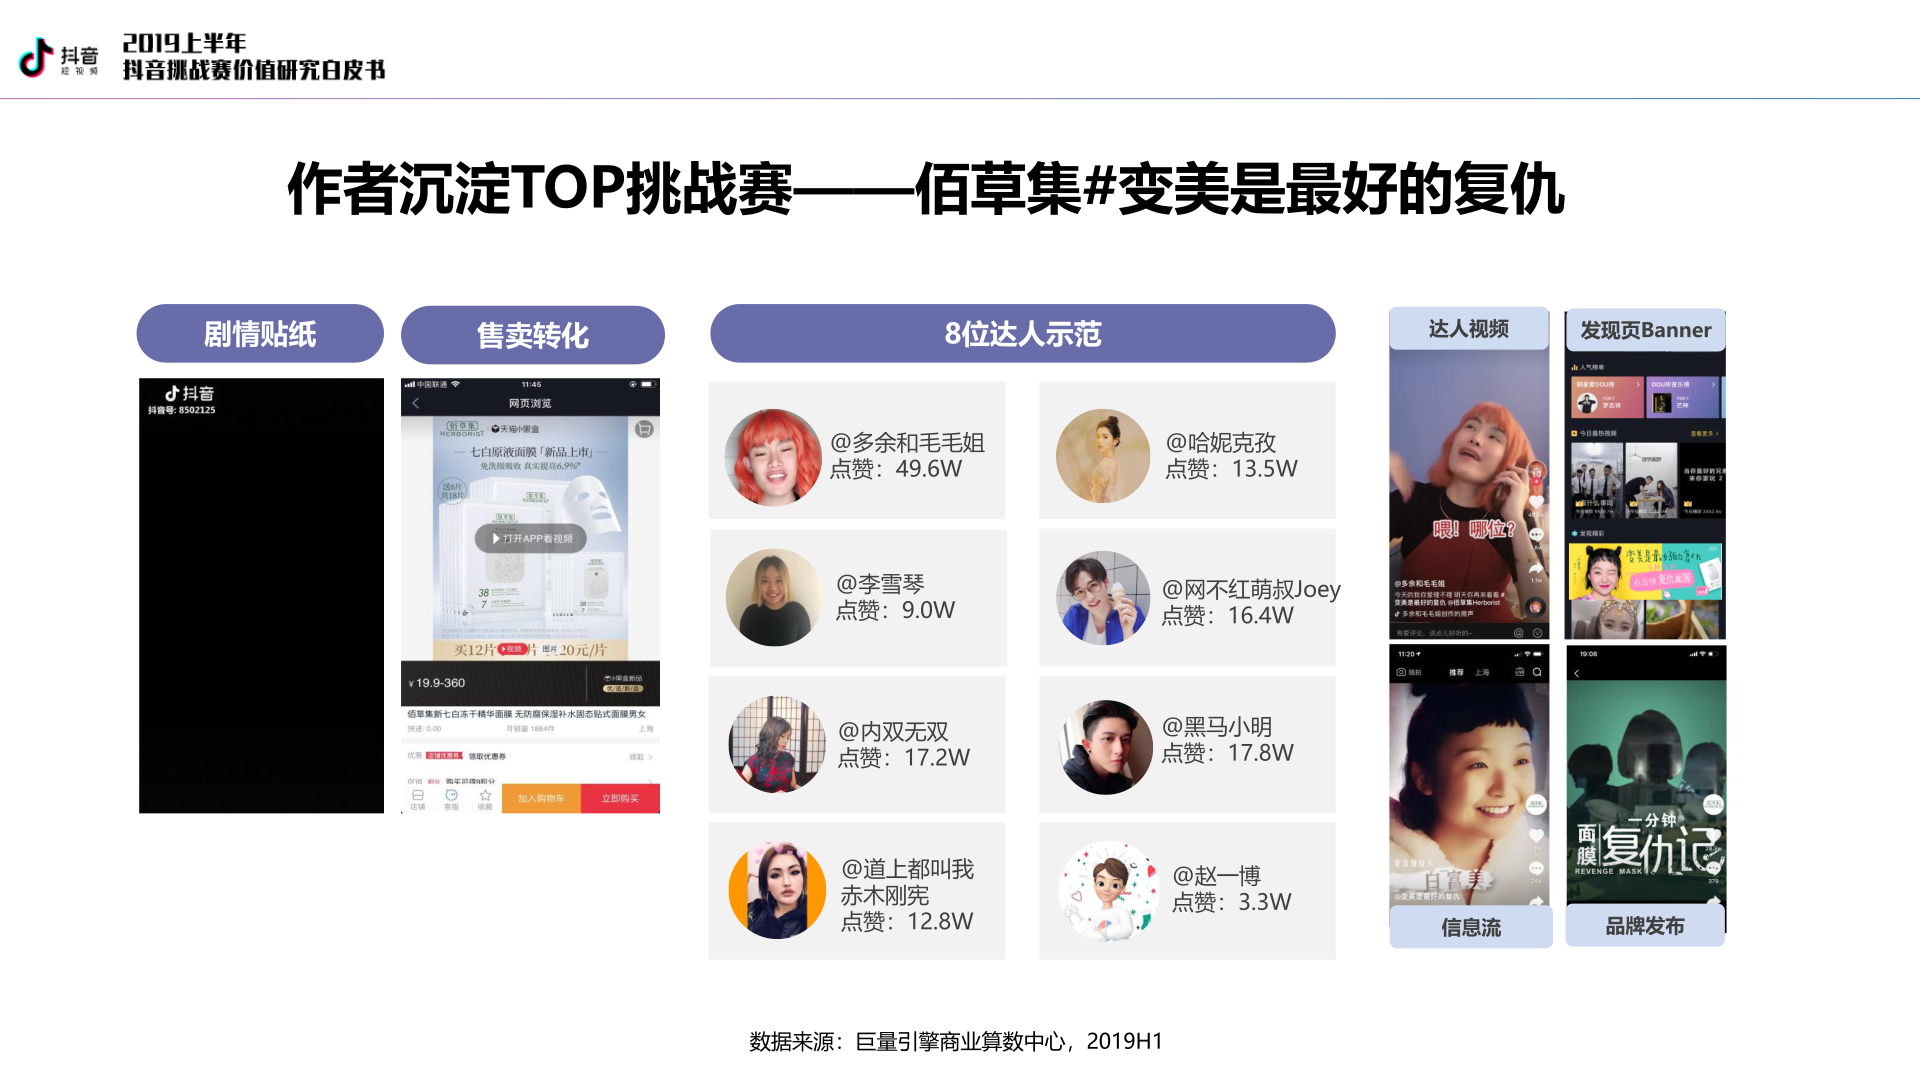Open the 店铺 store icon

418,798
